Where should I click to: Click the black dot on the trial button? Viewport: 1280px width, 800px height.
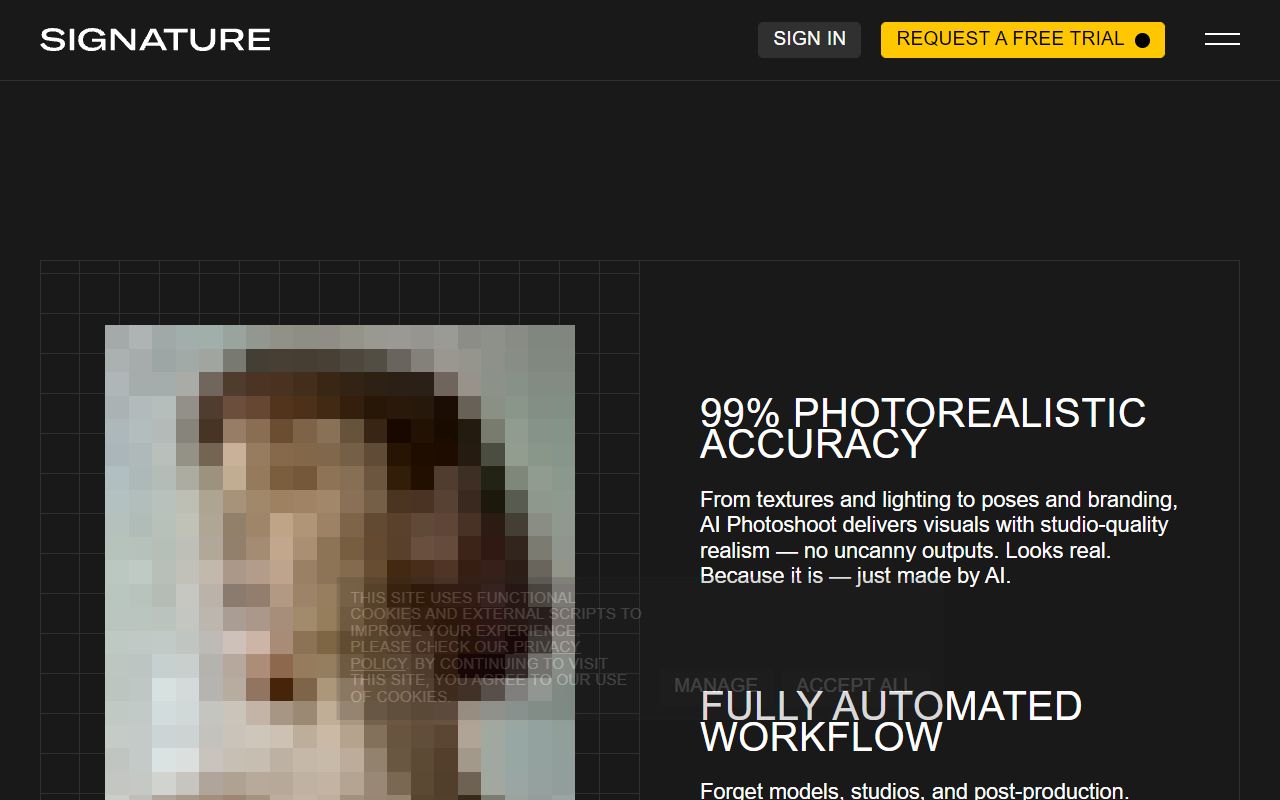pos(1142,40)
